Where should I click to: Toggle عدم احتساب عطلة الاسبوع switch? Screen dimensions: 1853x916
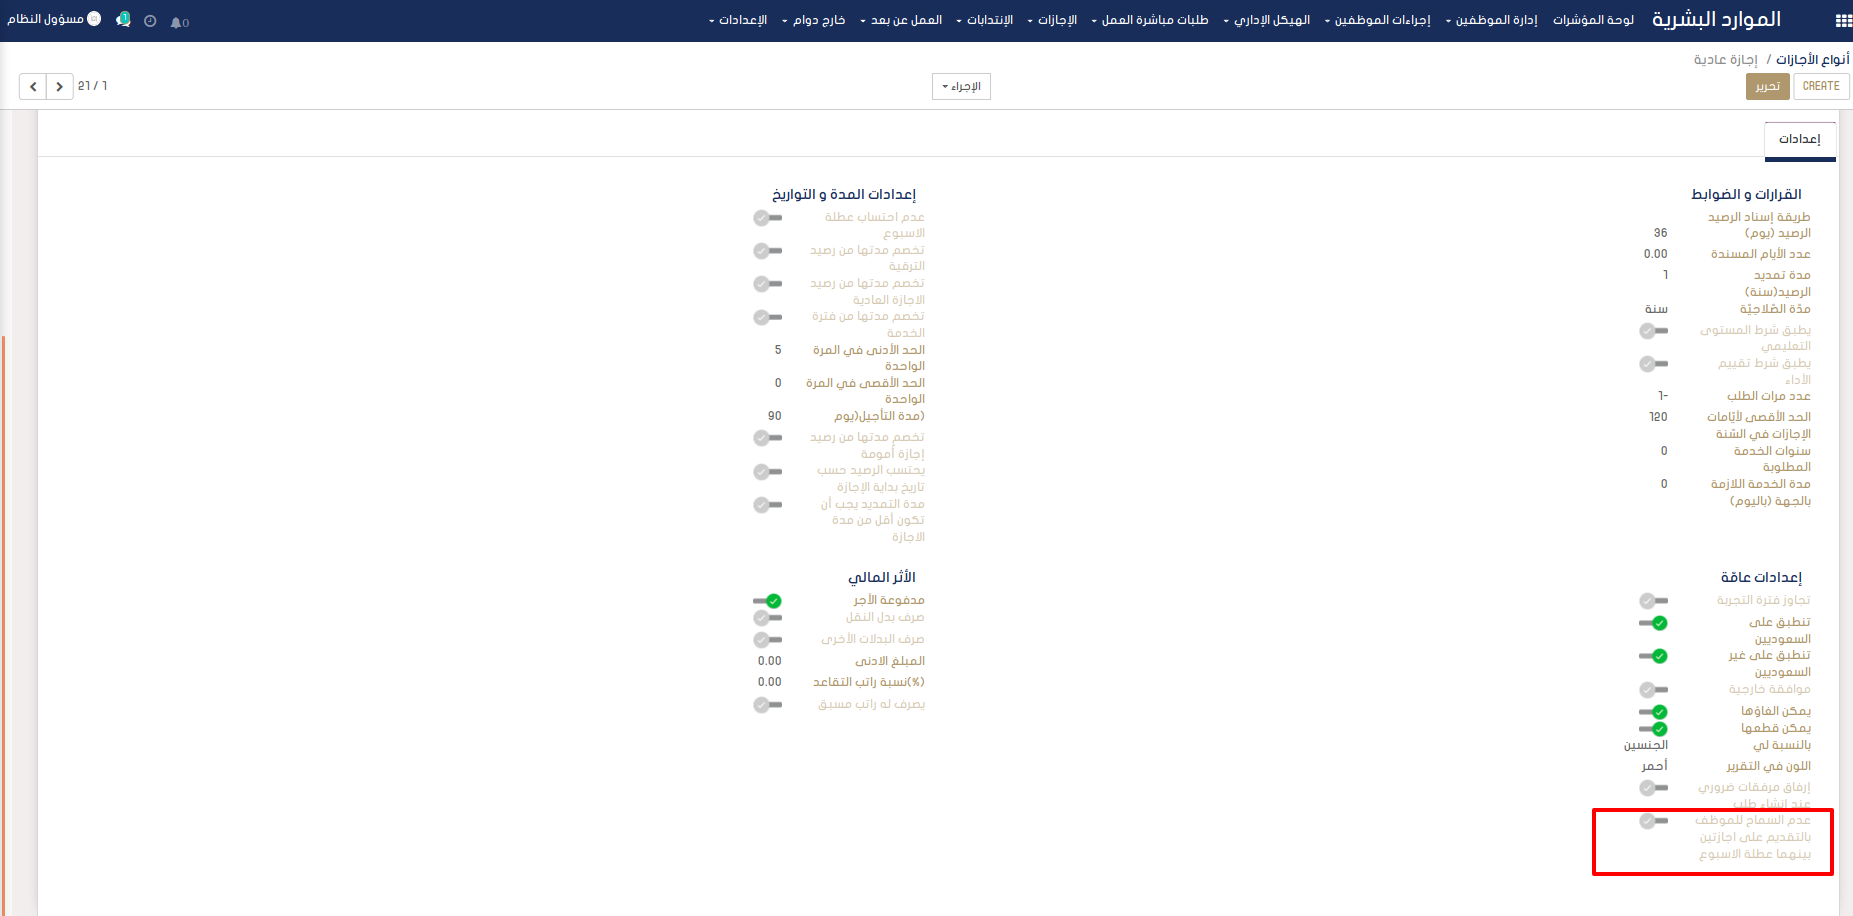(x=768, y=218)
